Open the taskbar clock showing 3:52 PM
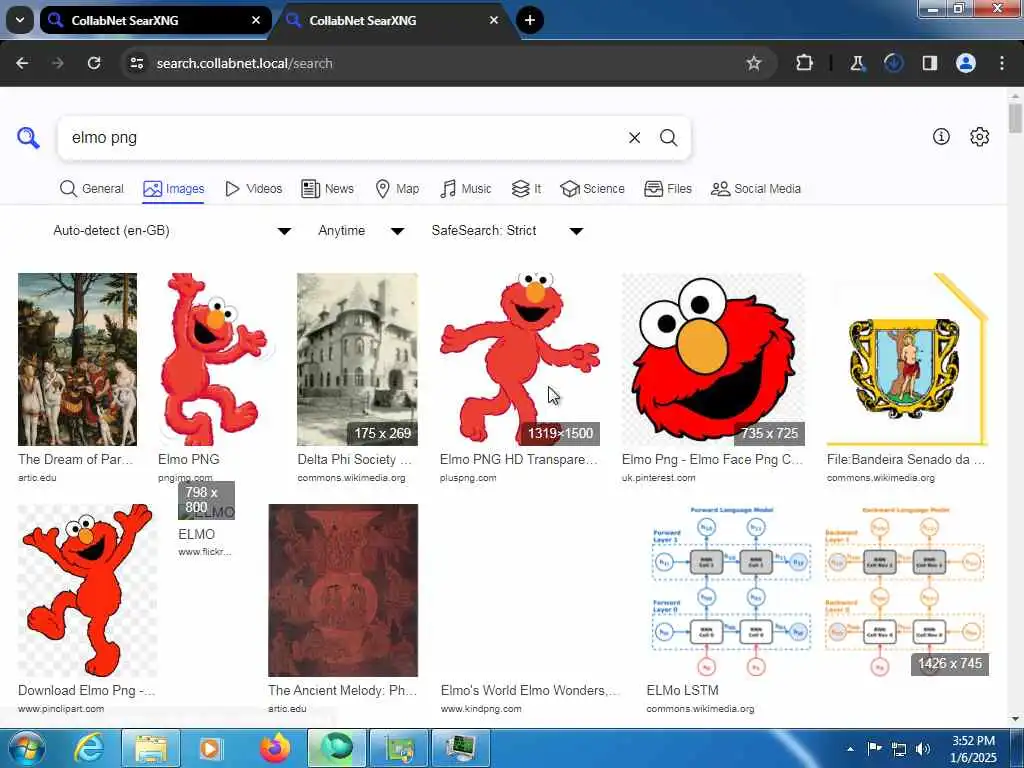 click(x=973, y=749)
